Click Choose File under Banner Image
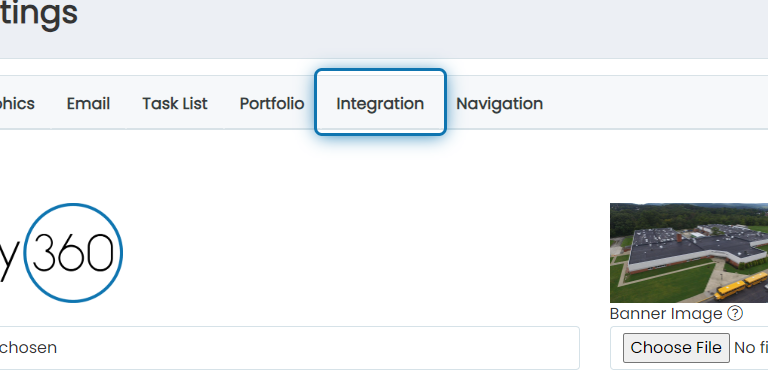The image size is (768, 377). pos(676,348)
